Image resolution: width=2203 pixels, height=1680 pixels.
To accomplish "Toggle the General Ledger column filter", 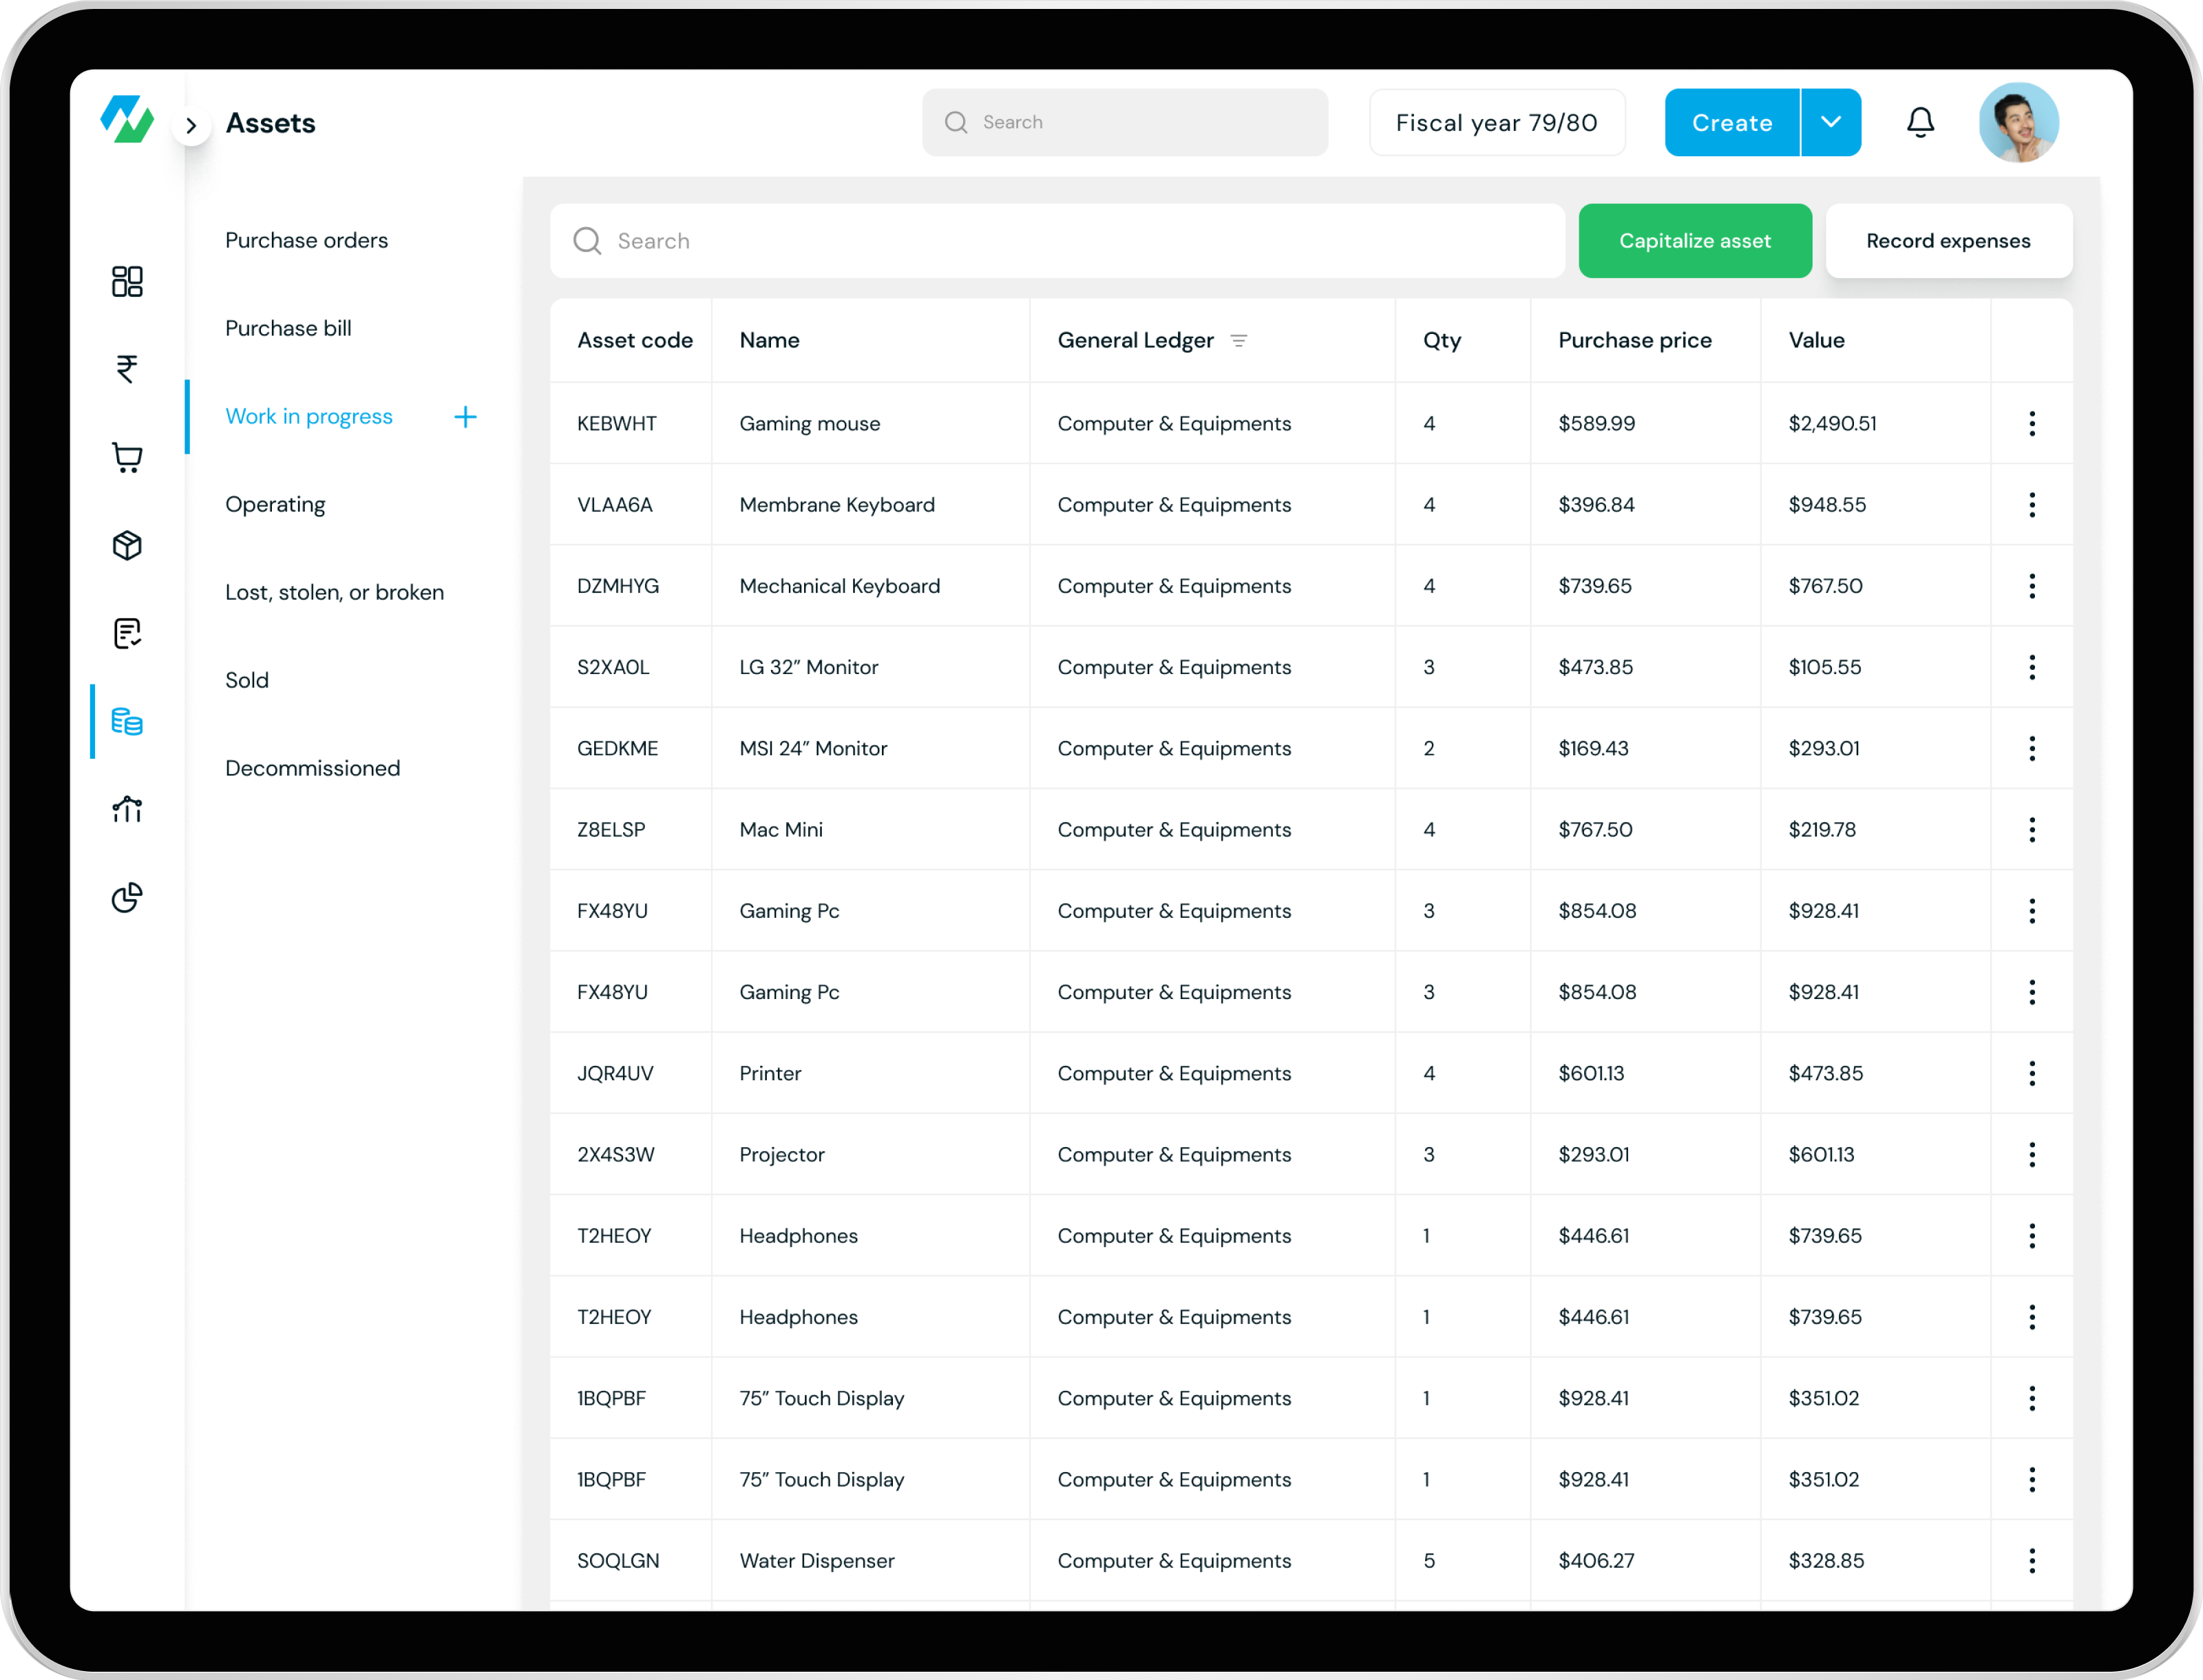I will 1240,340.
